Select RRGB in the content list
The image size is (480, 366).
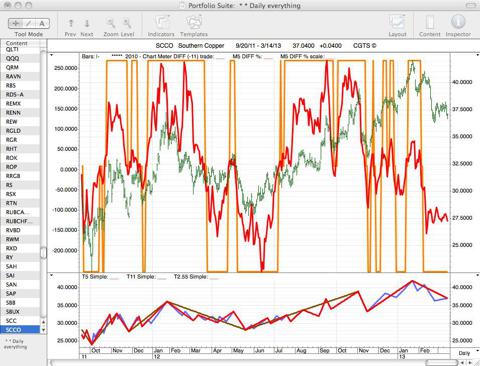(20, 176)
